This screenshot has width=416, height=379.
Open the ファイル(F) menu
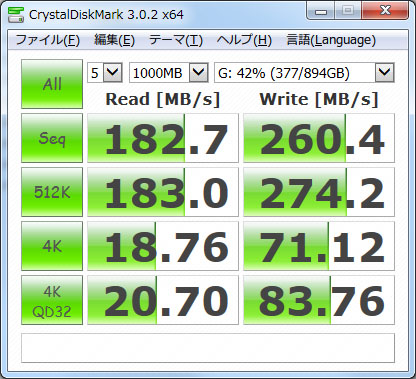(x=48, y=40)
